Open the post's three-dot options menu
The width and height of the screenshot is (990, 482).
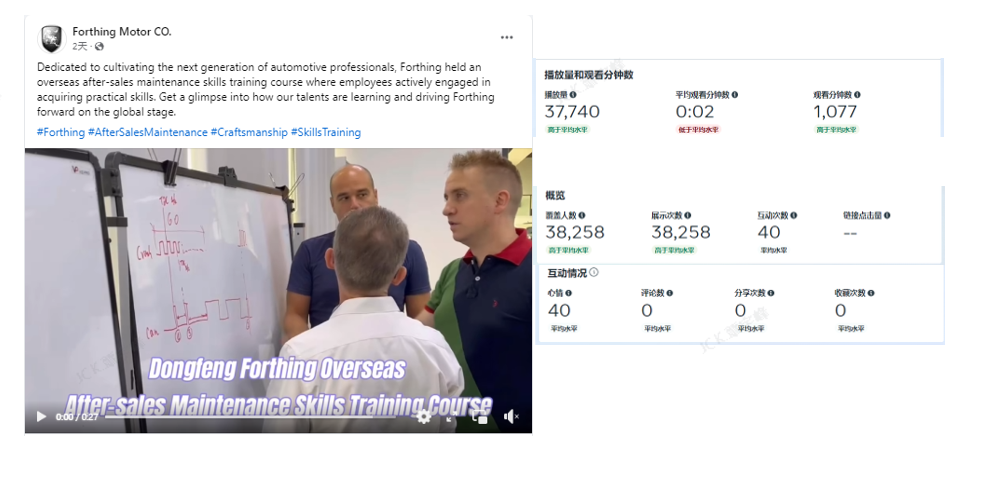point(506,37)
